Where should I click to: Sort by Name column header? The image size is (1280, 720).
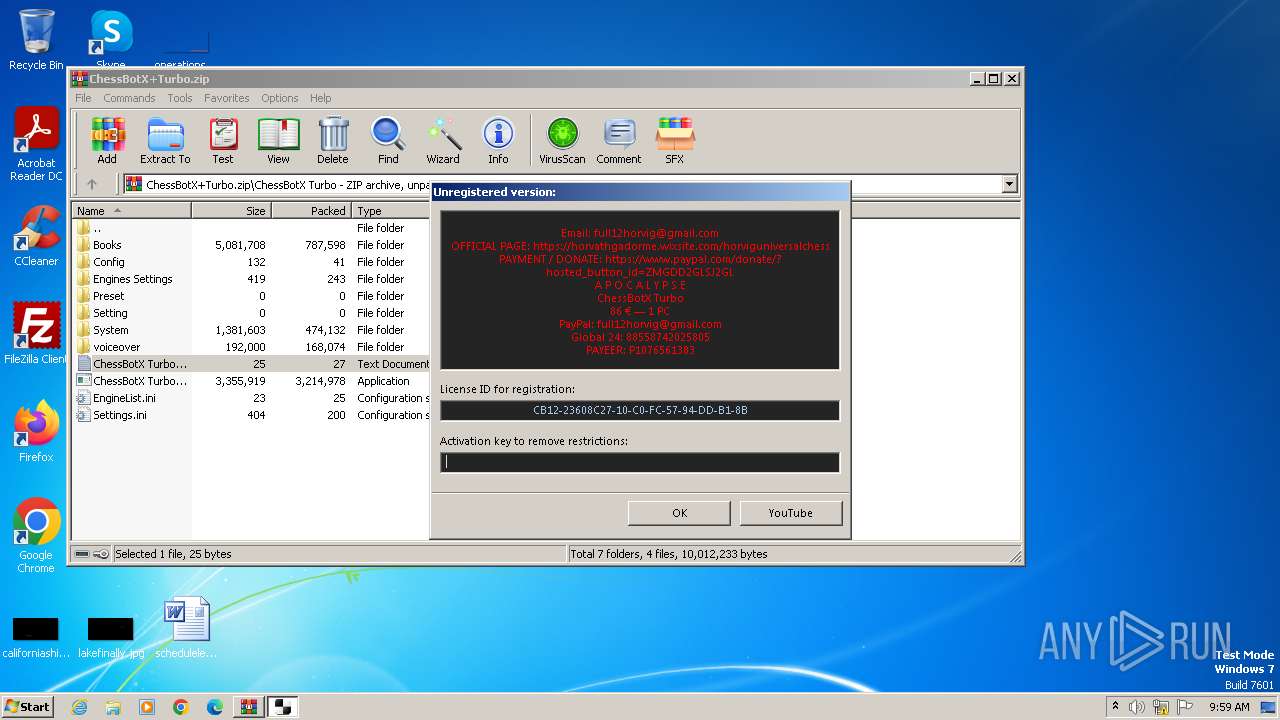(x=131, y=211)
